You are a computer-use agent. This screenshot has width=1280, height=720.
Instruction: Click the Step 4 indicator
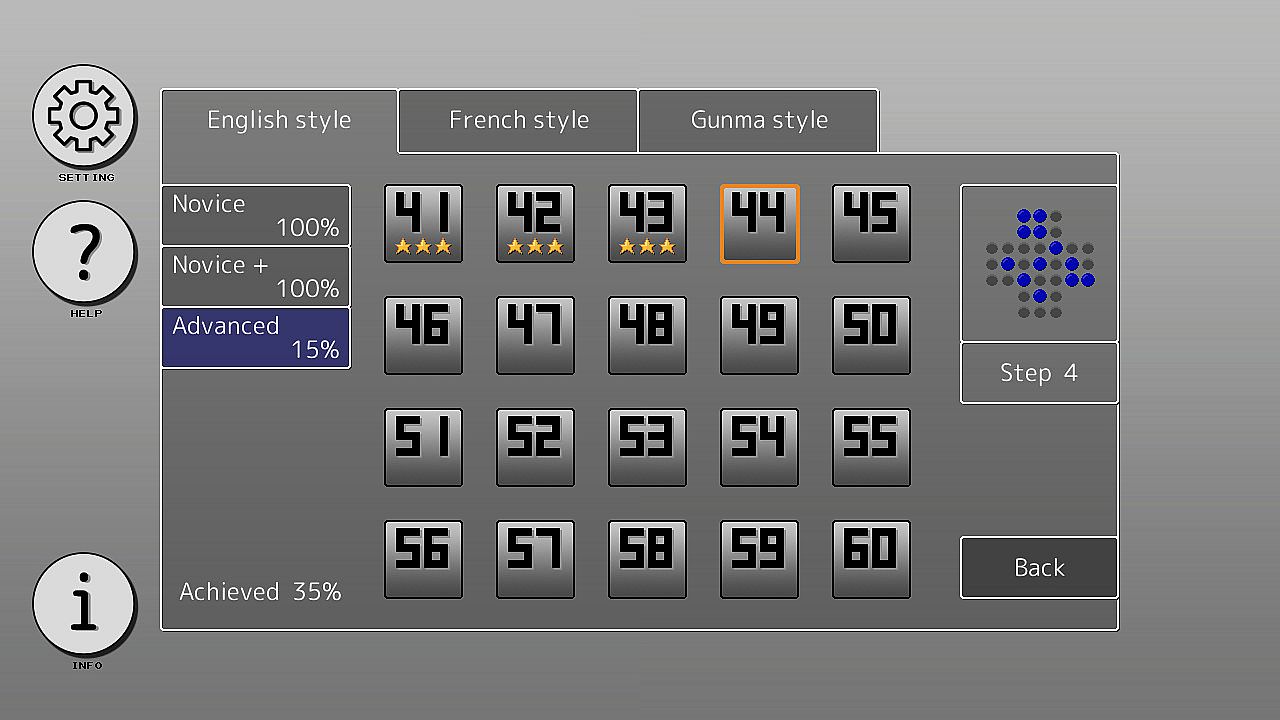click(x=1039, y=373)
